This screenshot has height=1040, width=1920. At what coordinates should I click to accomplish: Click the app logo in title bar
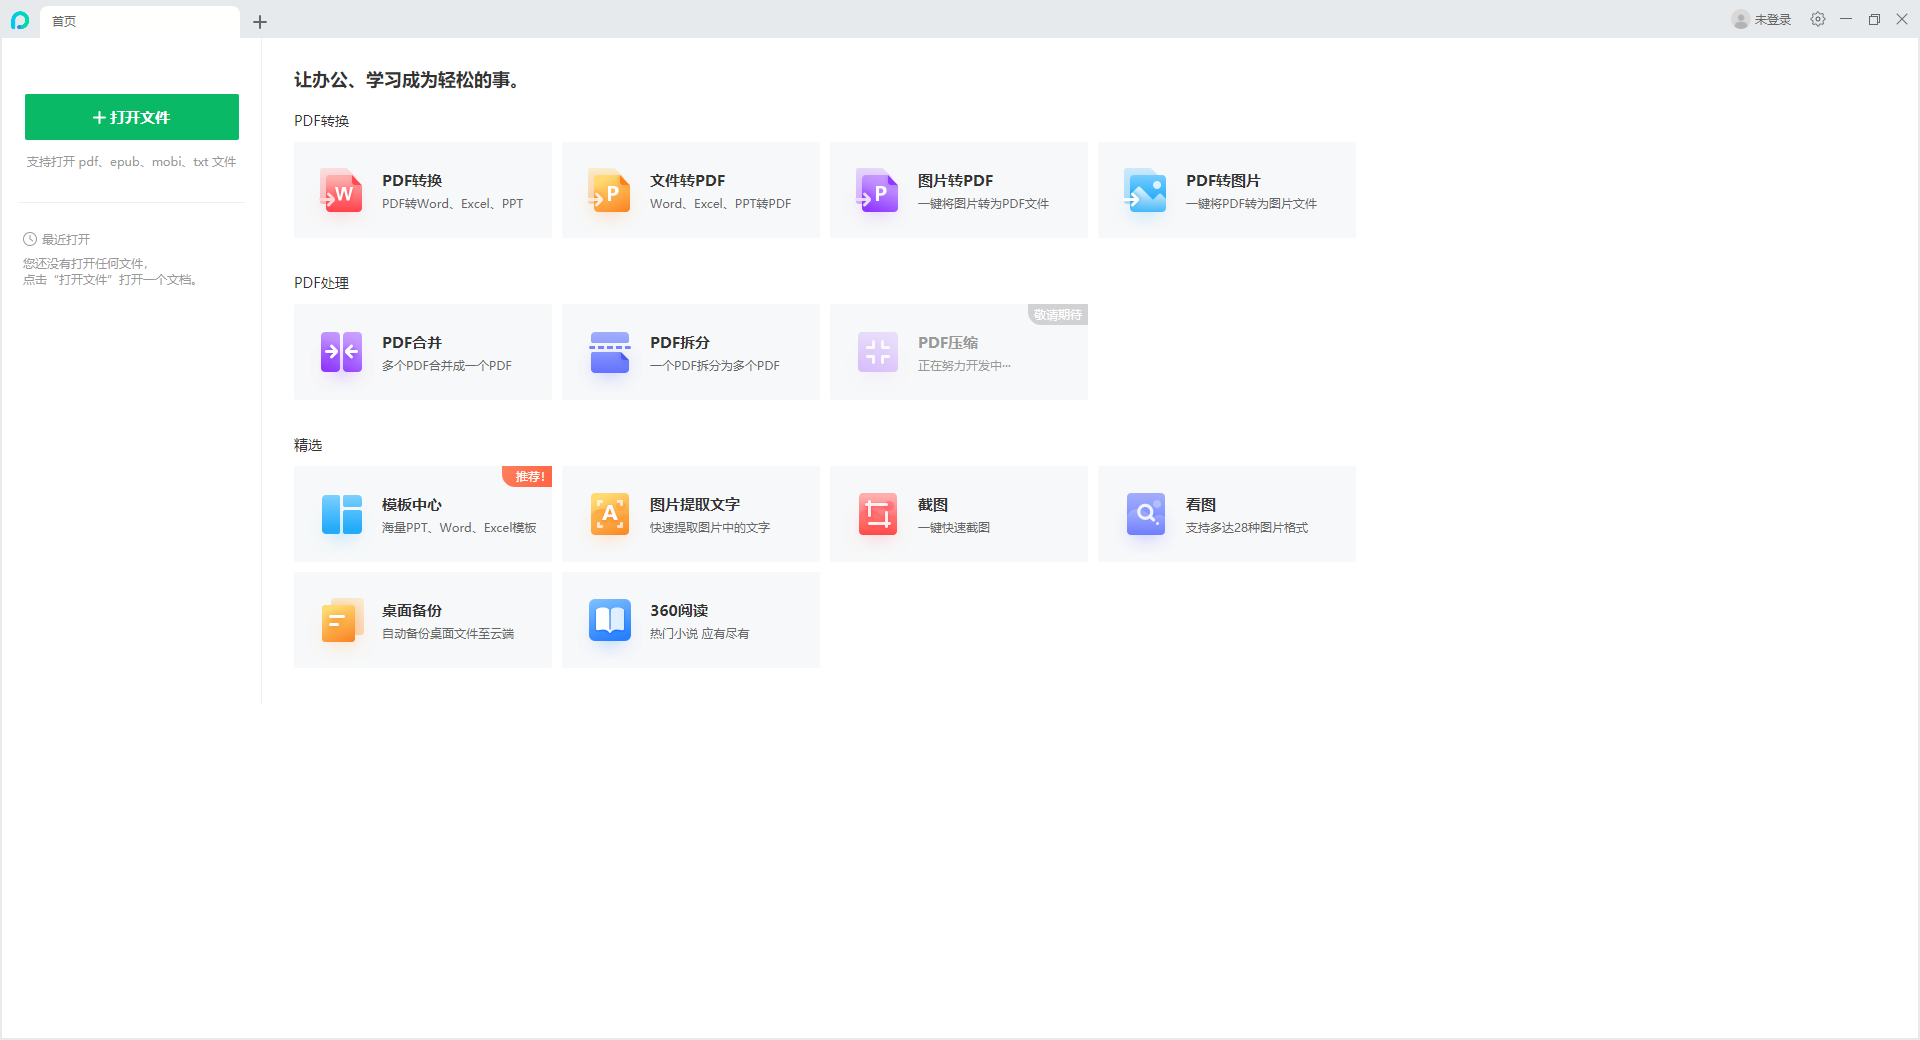point(20,20)
